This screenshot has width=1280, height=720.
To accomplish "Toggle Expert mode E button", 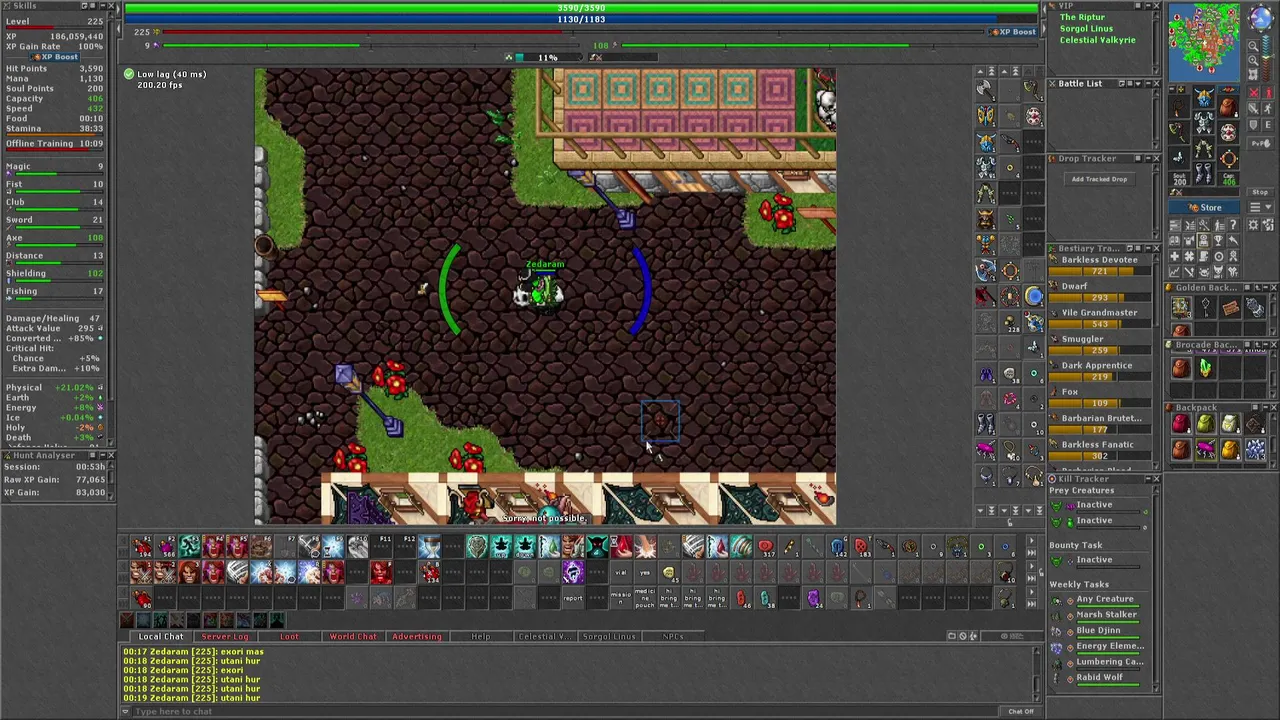I will pos(1268,124).
